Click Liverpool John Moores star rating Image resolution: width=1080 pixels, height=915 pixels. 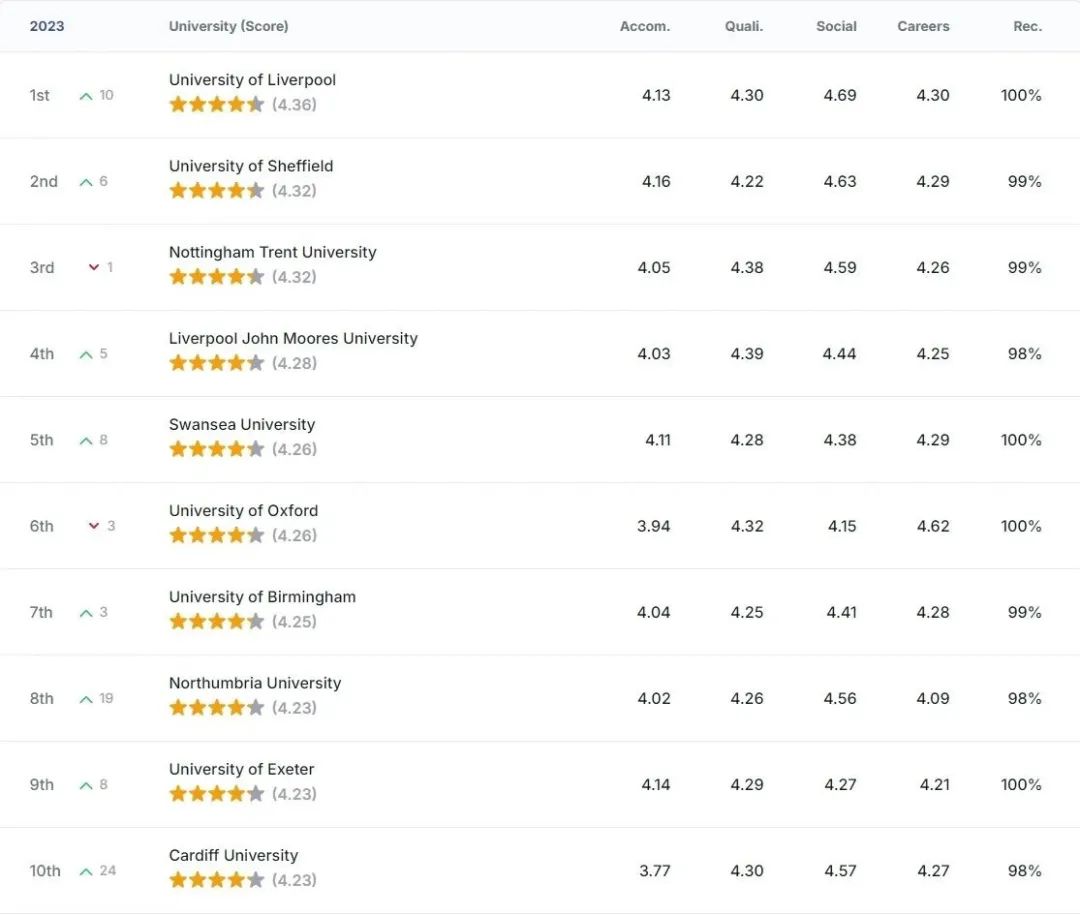point(216,362)
